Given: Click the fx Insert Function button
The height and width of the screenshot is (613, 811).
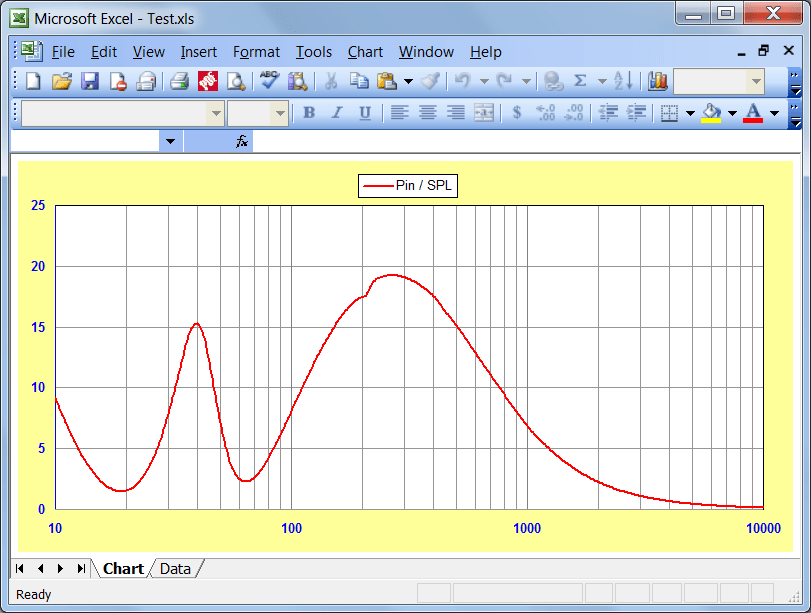Looking at the screenshot, I should tap(242, 141).
